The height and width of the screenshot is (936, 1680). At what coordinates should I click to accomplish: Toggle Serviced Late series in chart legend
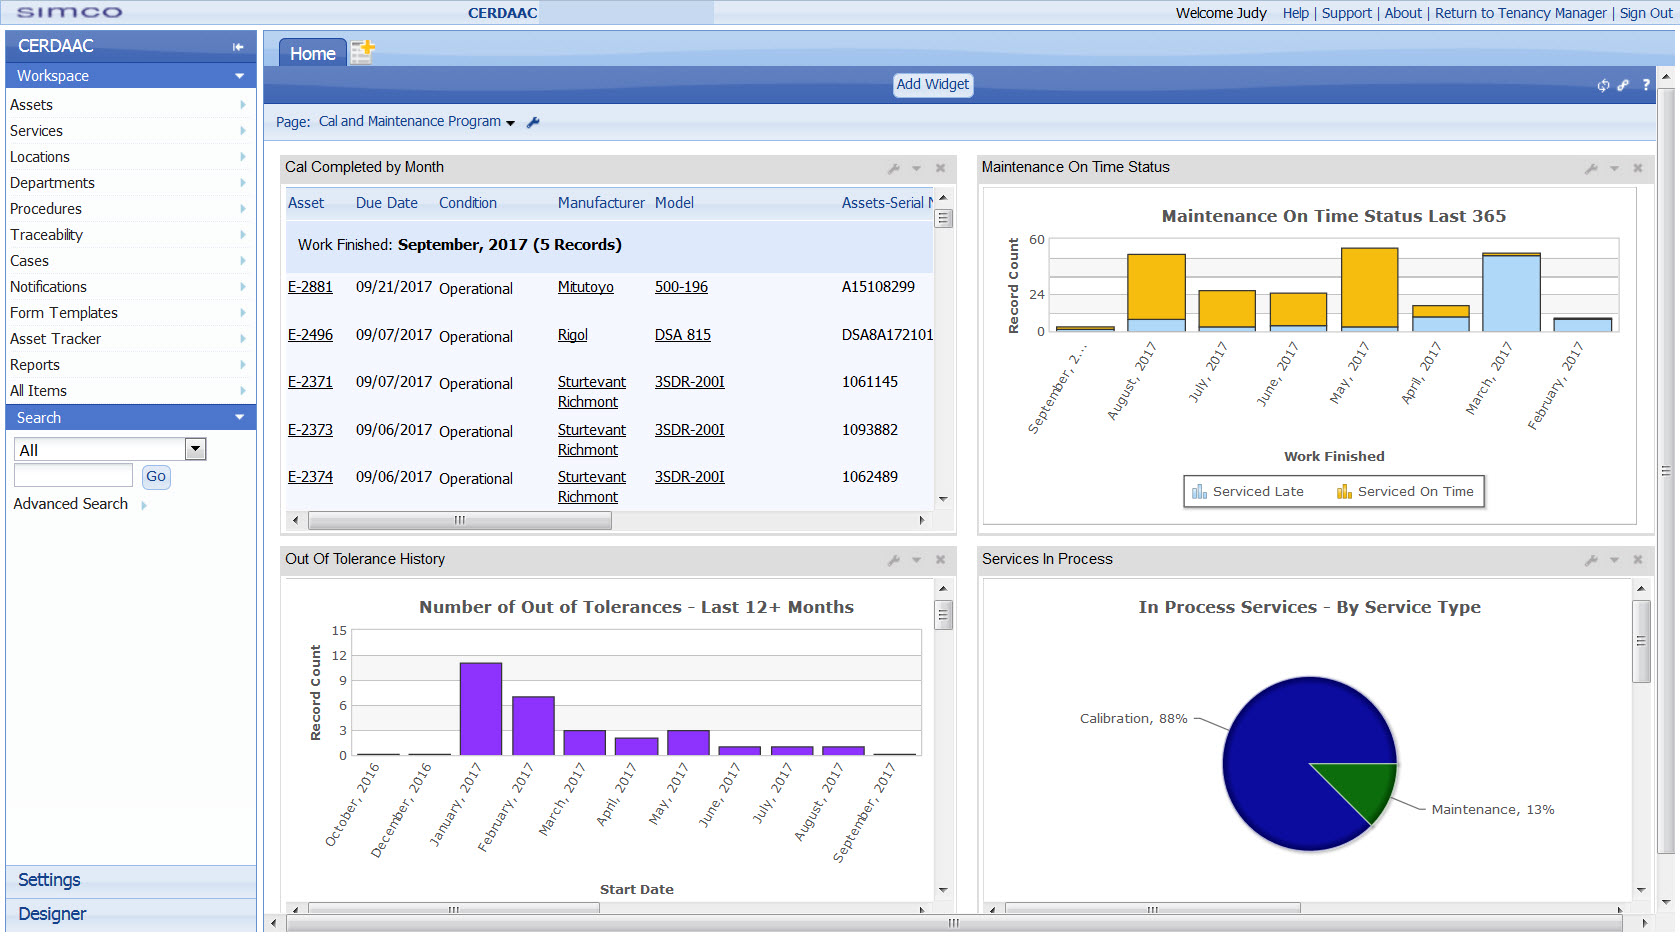point(1248,492)
